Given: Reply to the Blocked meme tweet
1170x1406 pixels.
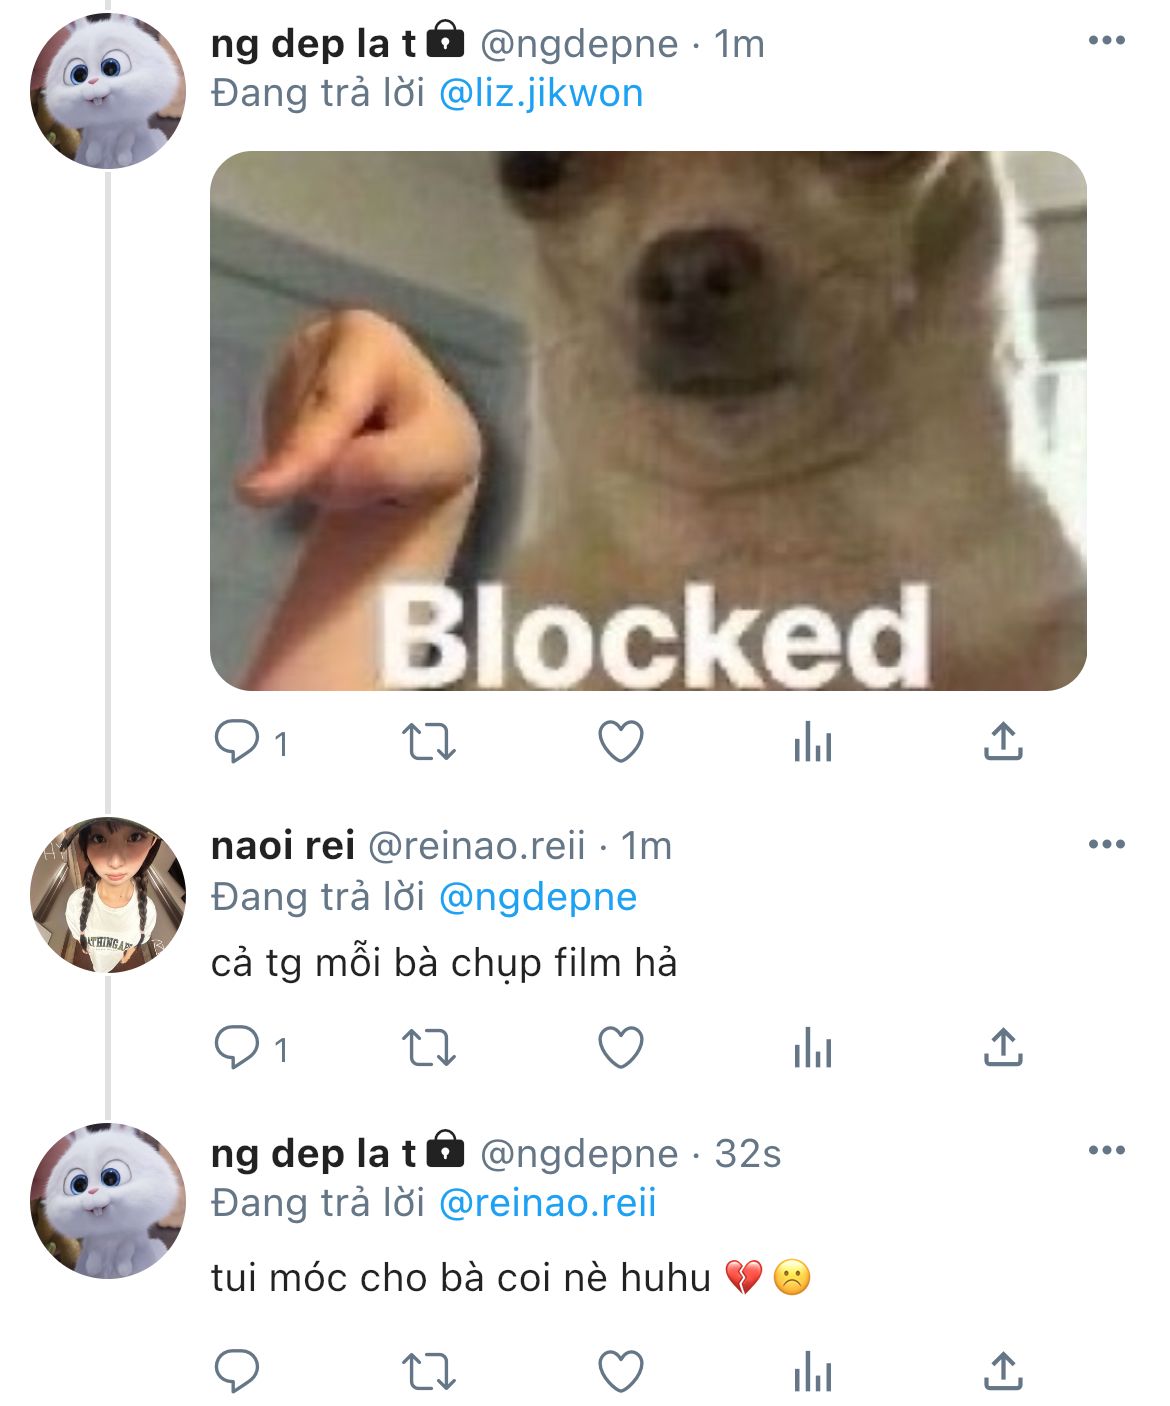Looking at the screenshot, I should coord(237,743).
